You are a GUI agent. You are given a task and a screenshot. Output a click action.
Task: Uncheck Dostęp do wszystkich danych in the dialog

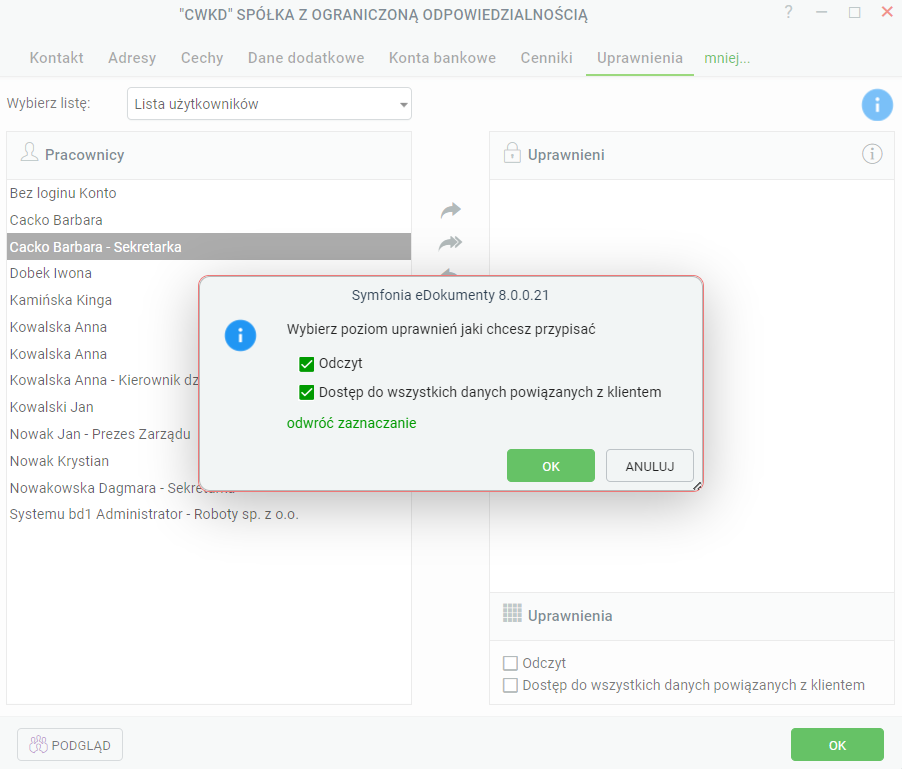click(306, 393)
